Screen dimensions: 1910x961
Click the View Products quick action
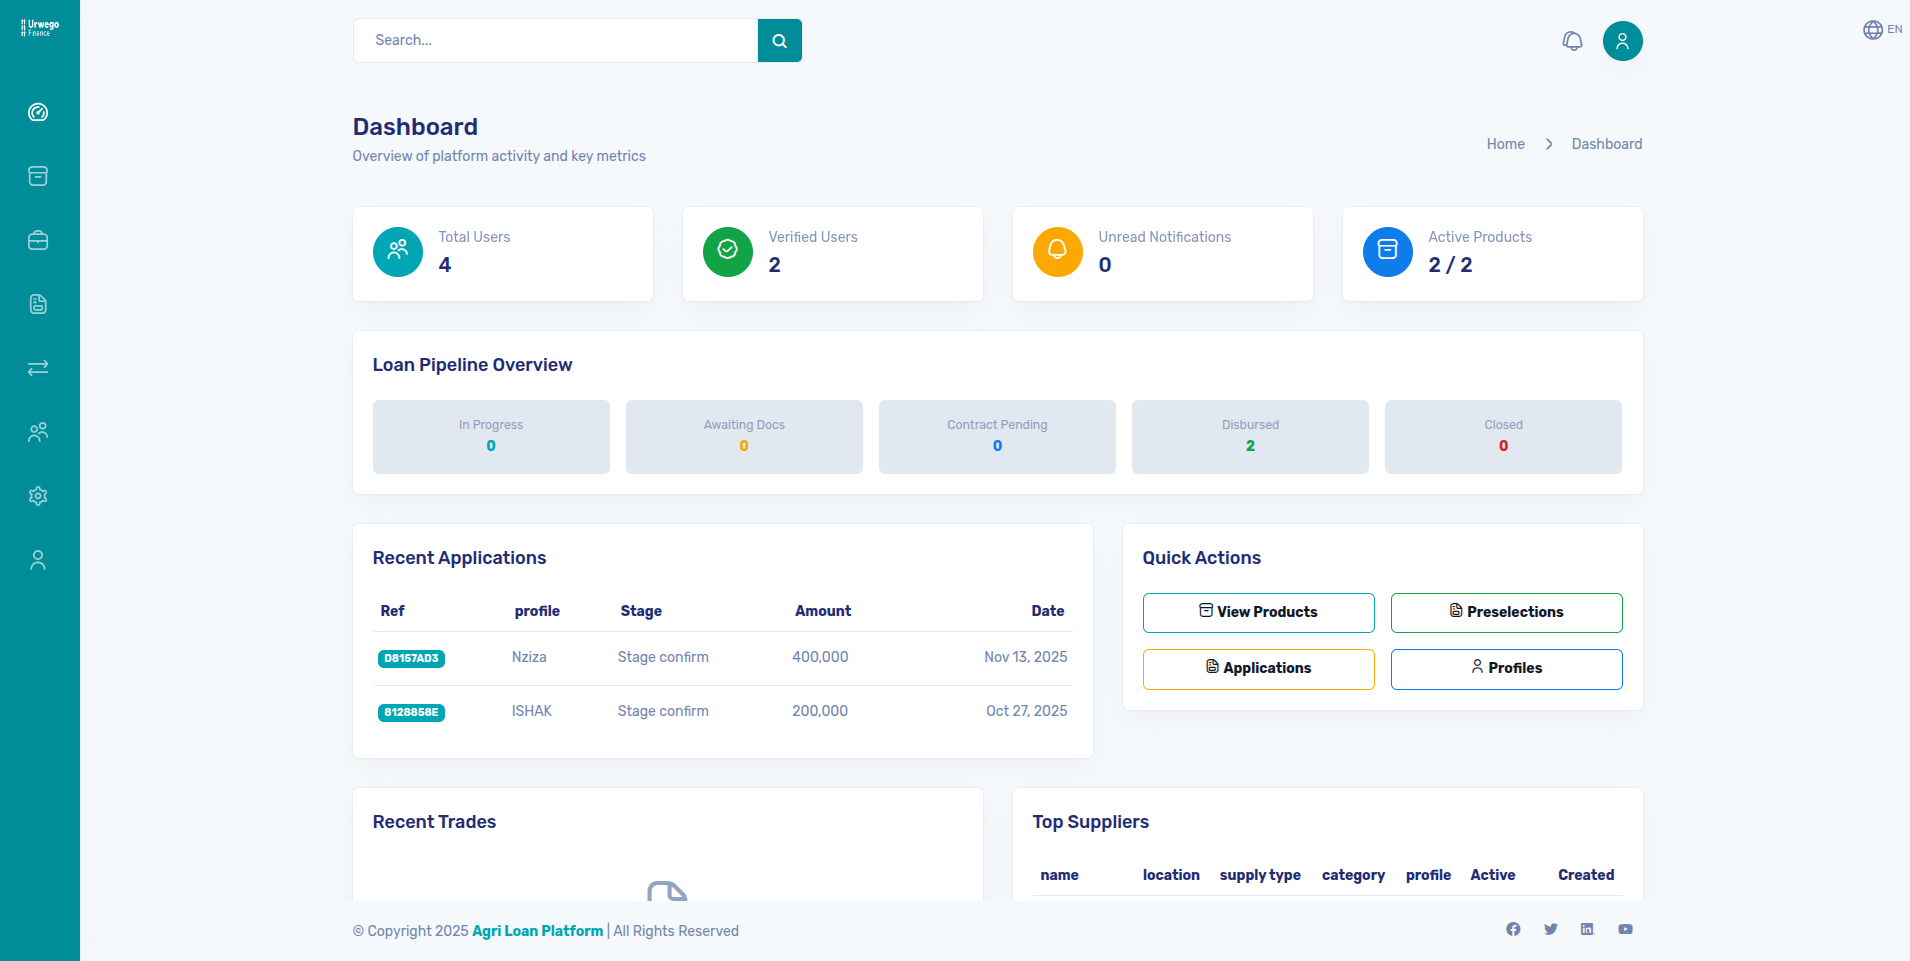coord(1258,612)
